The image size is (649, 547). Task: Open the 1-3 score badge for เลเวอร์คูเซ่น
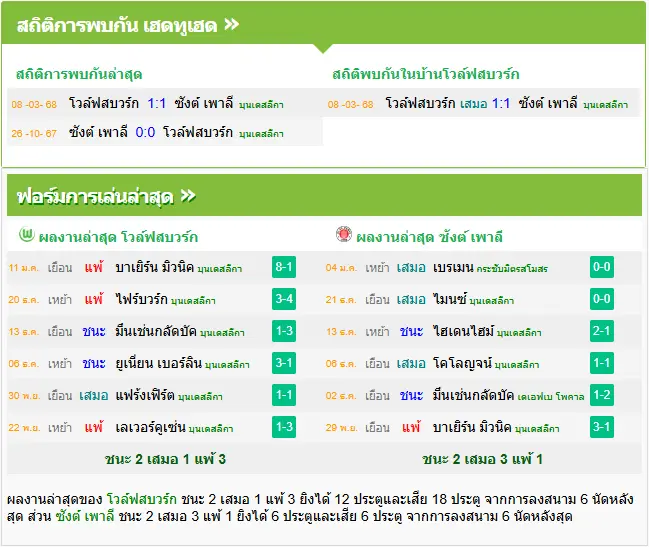tap(284, 427)
